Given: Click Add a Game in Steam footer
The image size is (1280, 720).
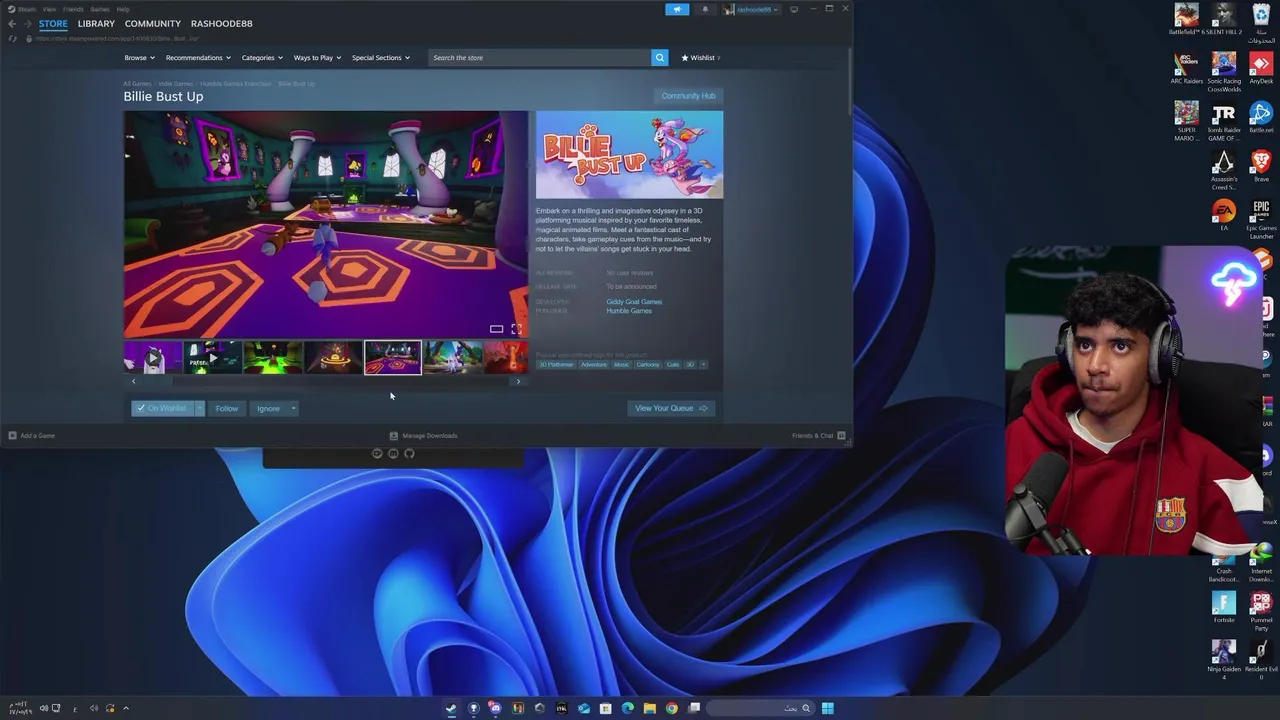Looking at the screenshot, I should click(31, 435).
